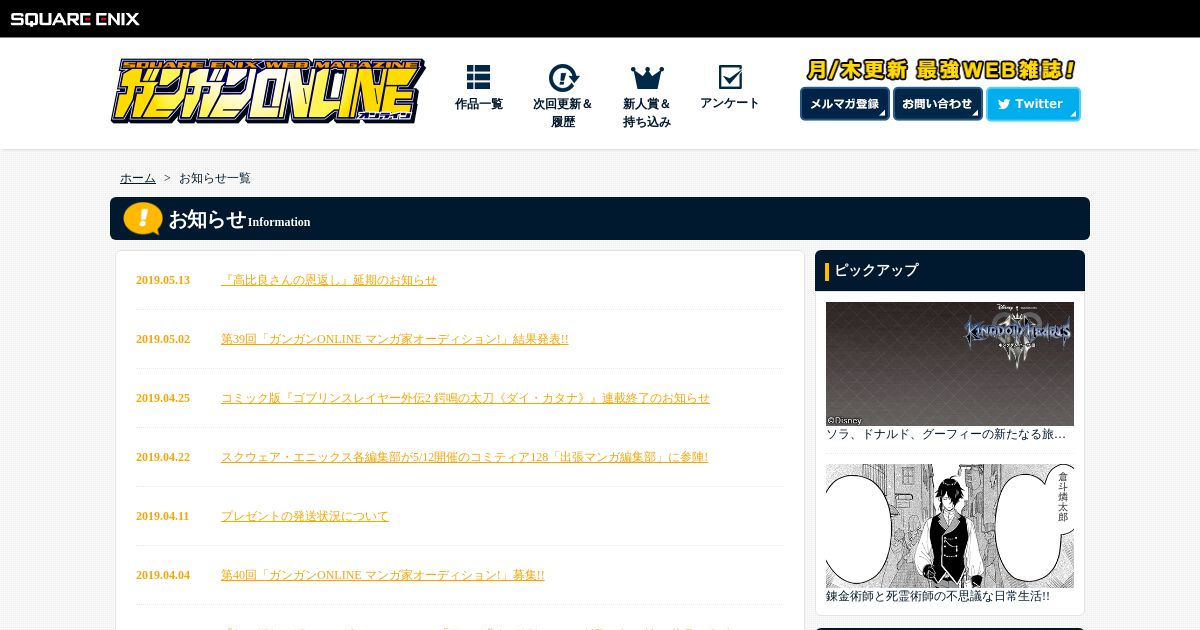The width and height of the screenshot is (1200, 630).
Task: Click the SQUARE ENIX logo
Action: point(75,19)
